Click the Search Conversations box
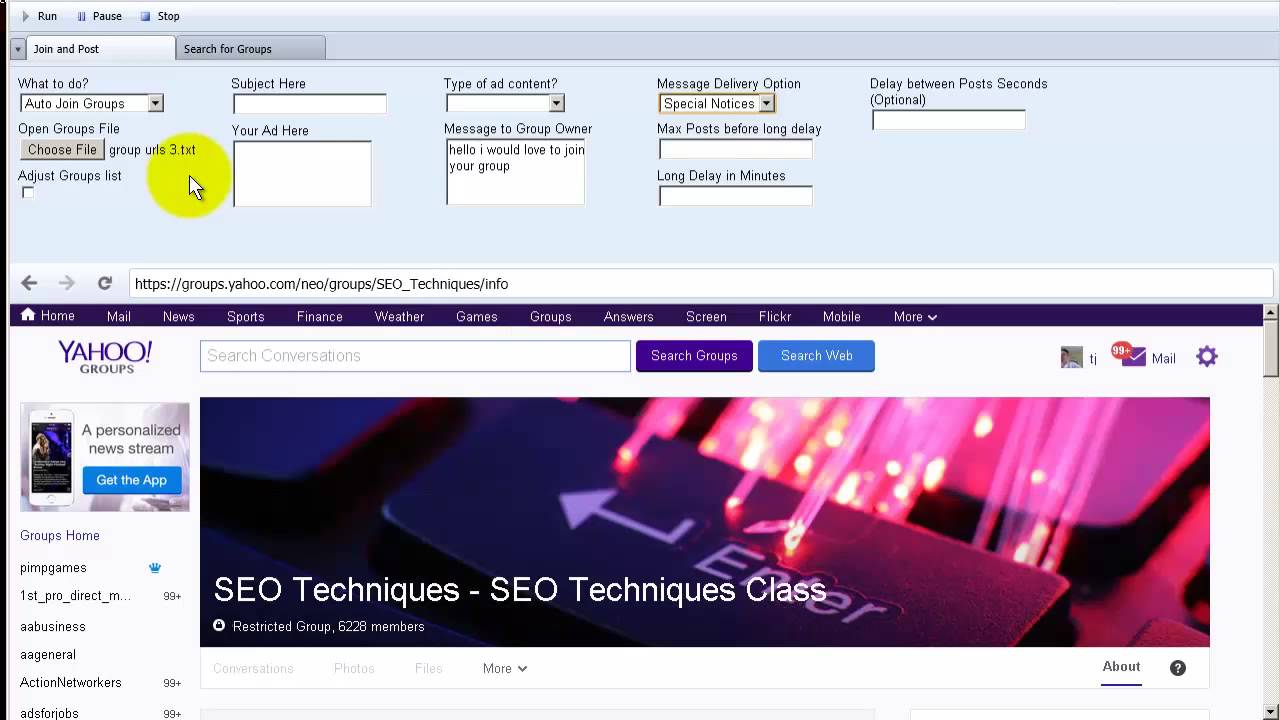The width and height of the screenshot is (1280, 720). tap(415, 356)
